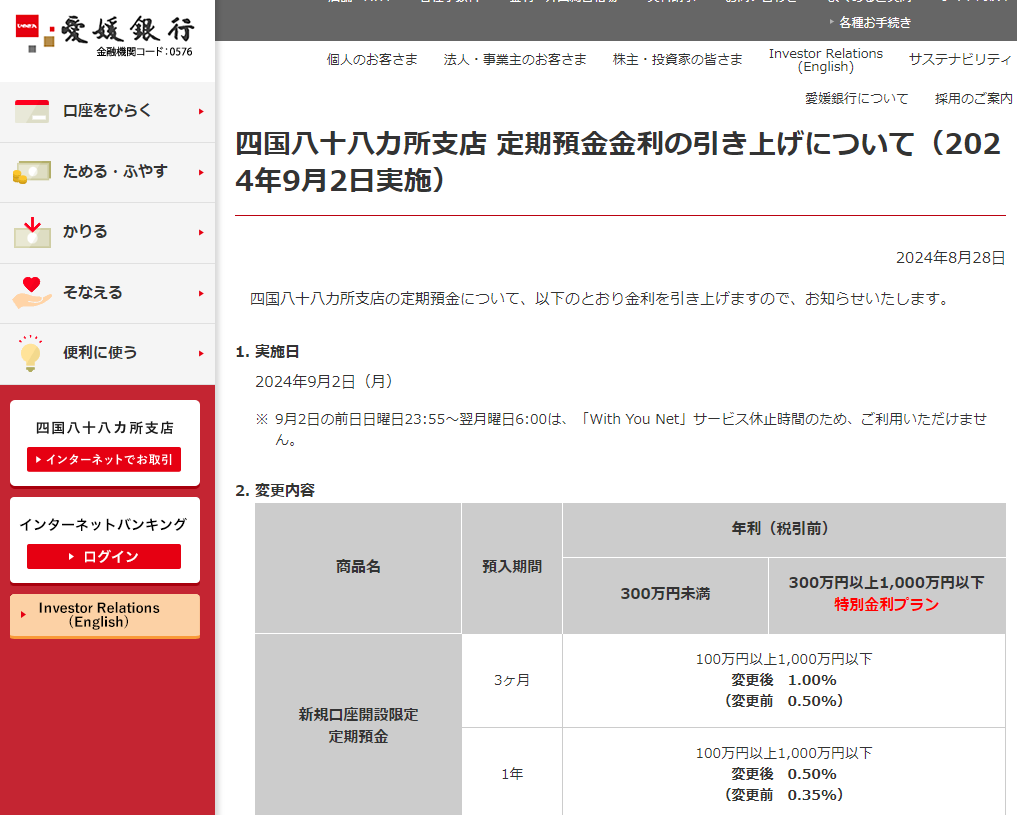Click the money icon beside ためる・ふやす
Viewport: 1017px width, 815px height.
[x=32, y=172]
